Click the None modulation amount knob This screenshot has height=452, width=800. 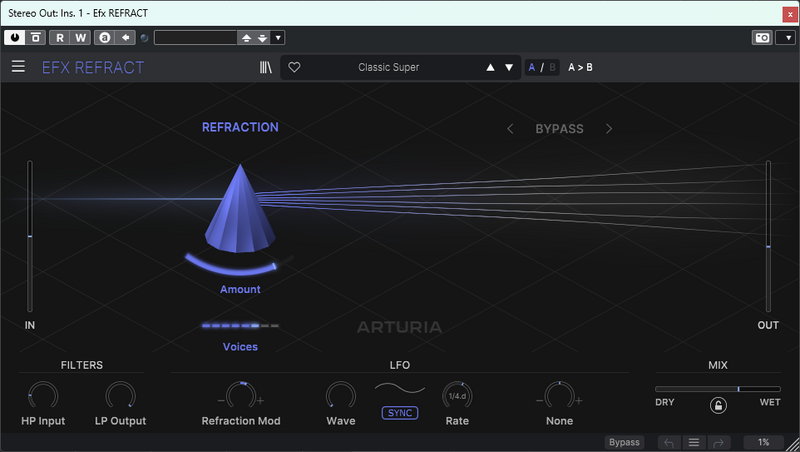pyautogui.click(x=560, y=396)
